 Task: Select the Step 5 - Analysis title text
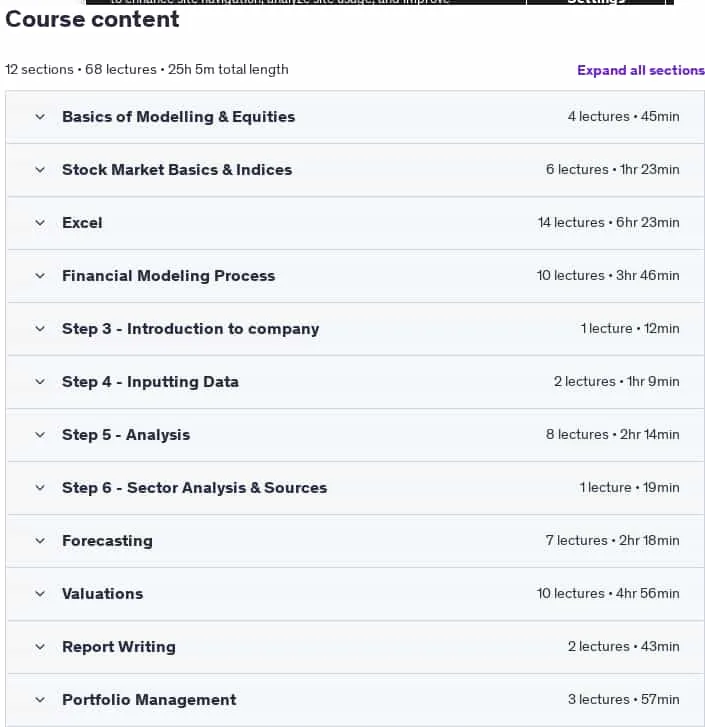pos(126,435)
